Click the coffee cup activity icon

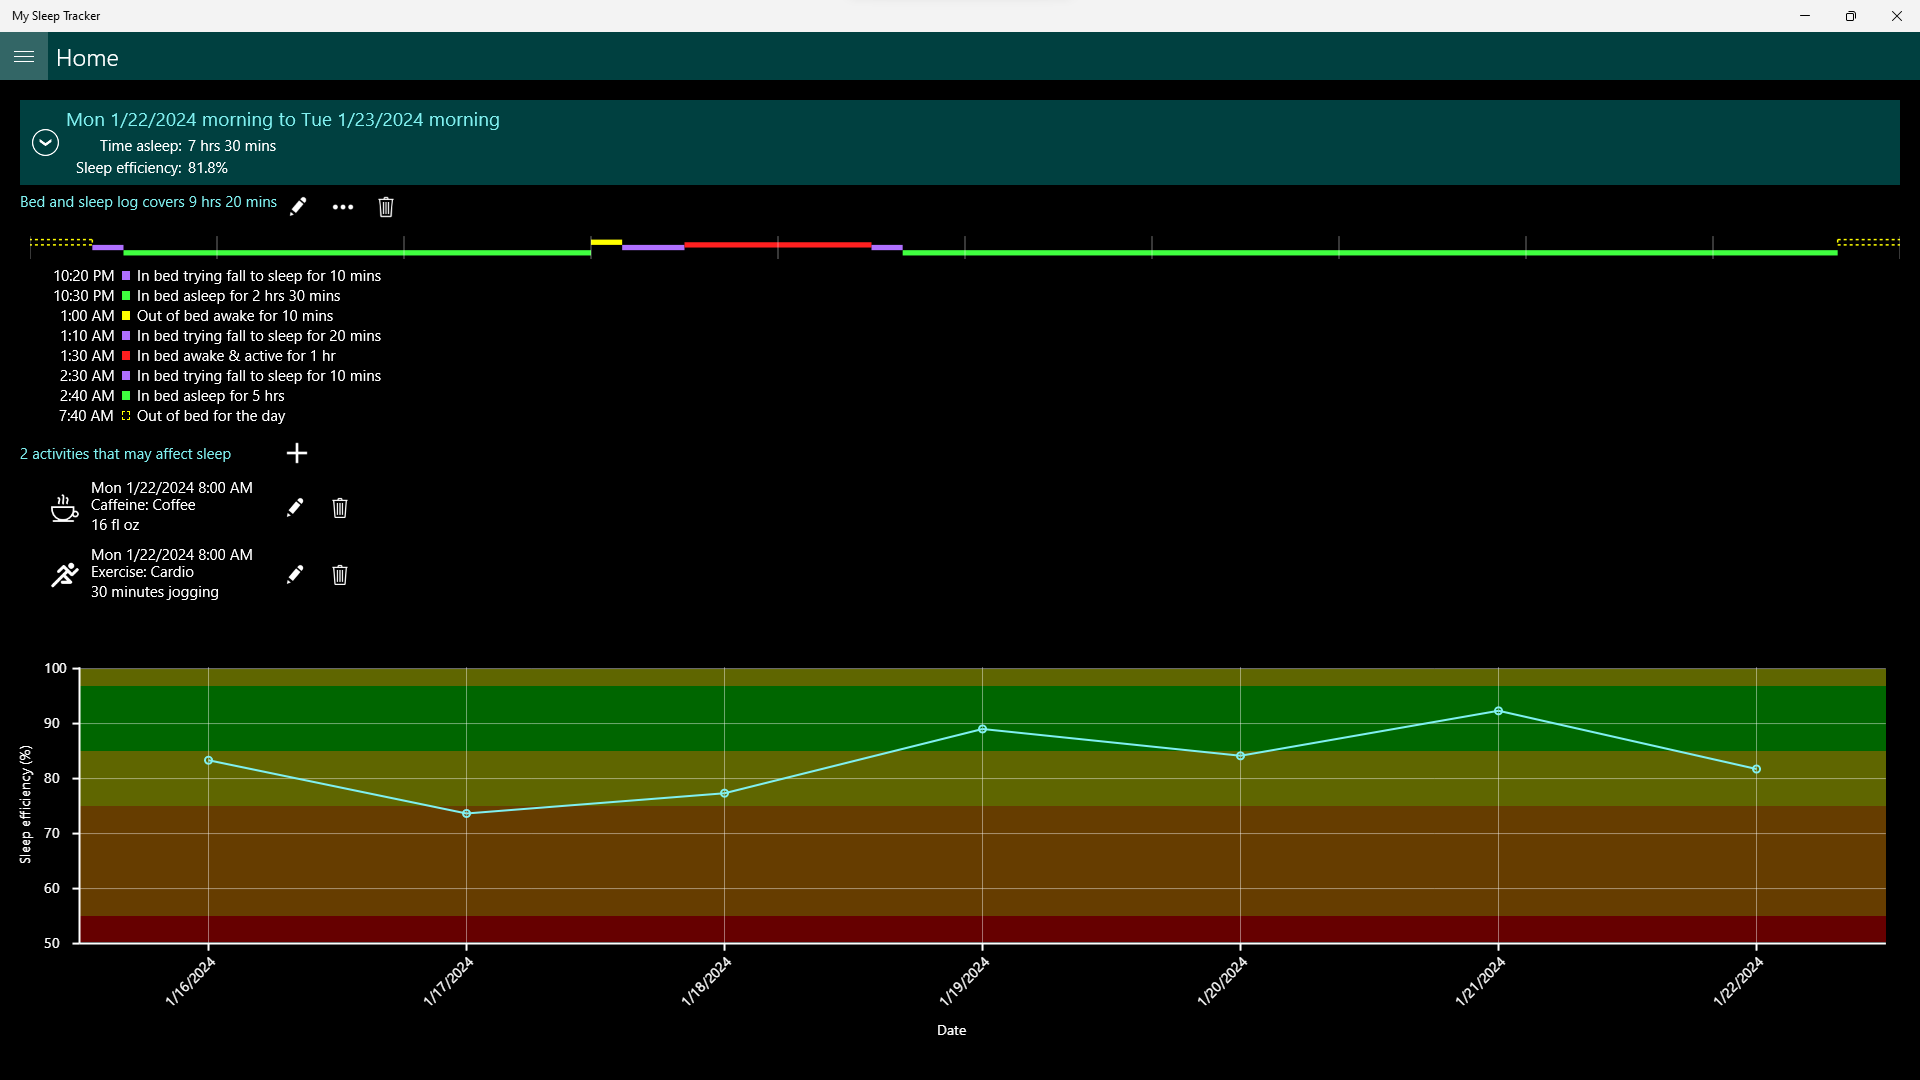[64, 508]
